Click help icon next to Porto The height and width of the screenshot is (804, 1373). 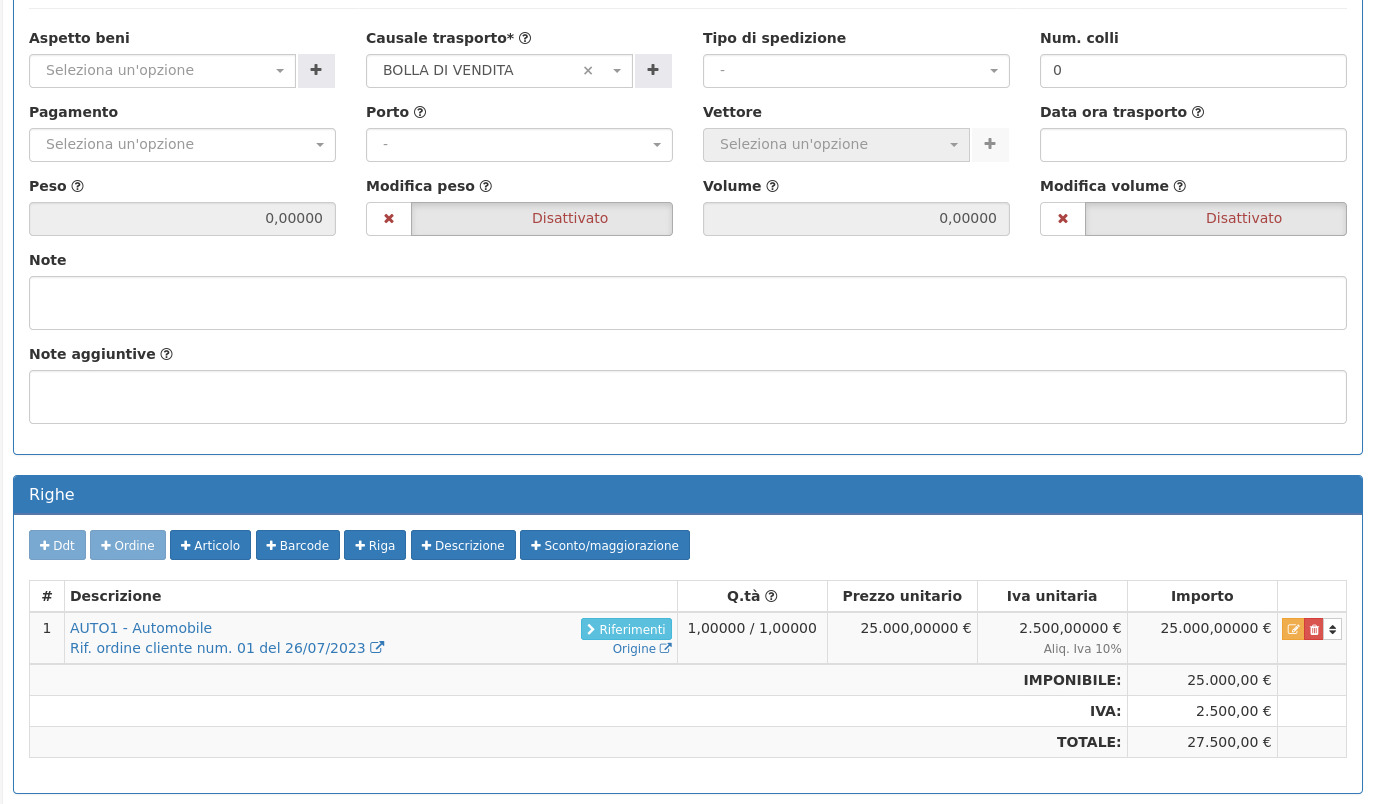[420, 113]
